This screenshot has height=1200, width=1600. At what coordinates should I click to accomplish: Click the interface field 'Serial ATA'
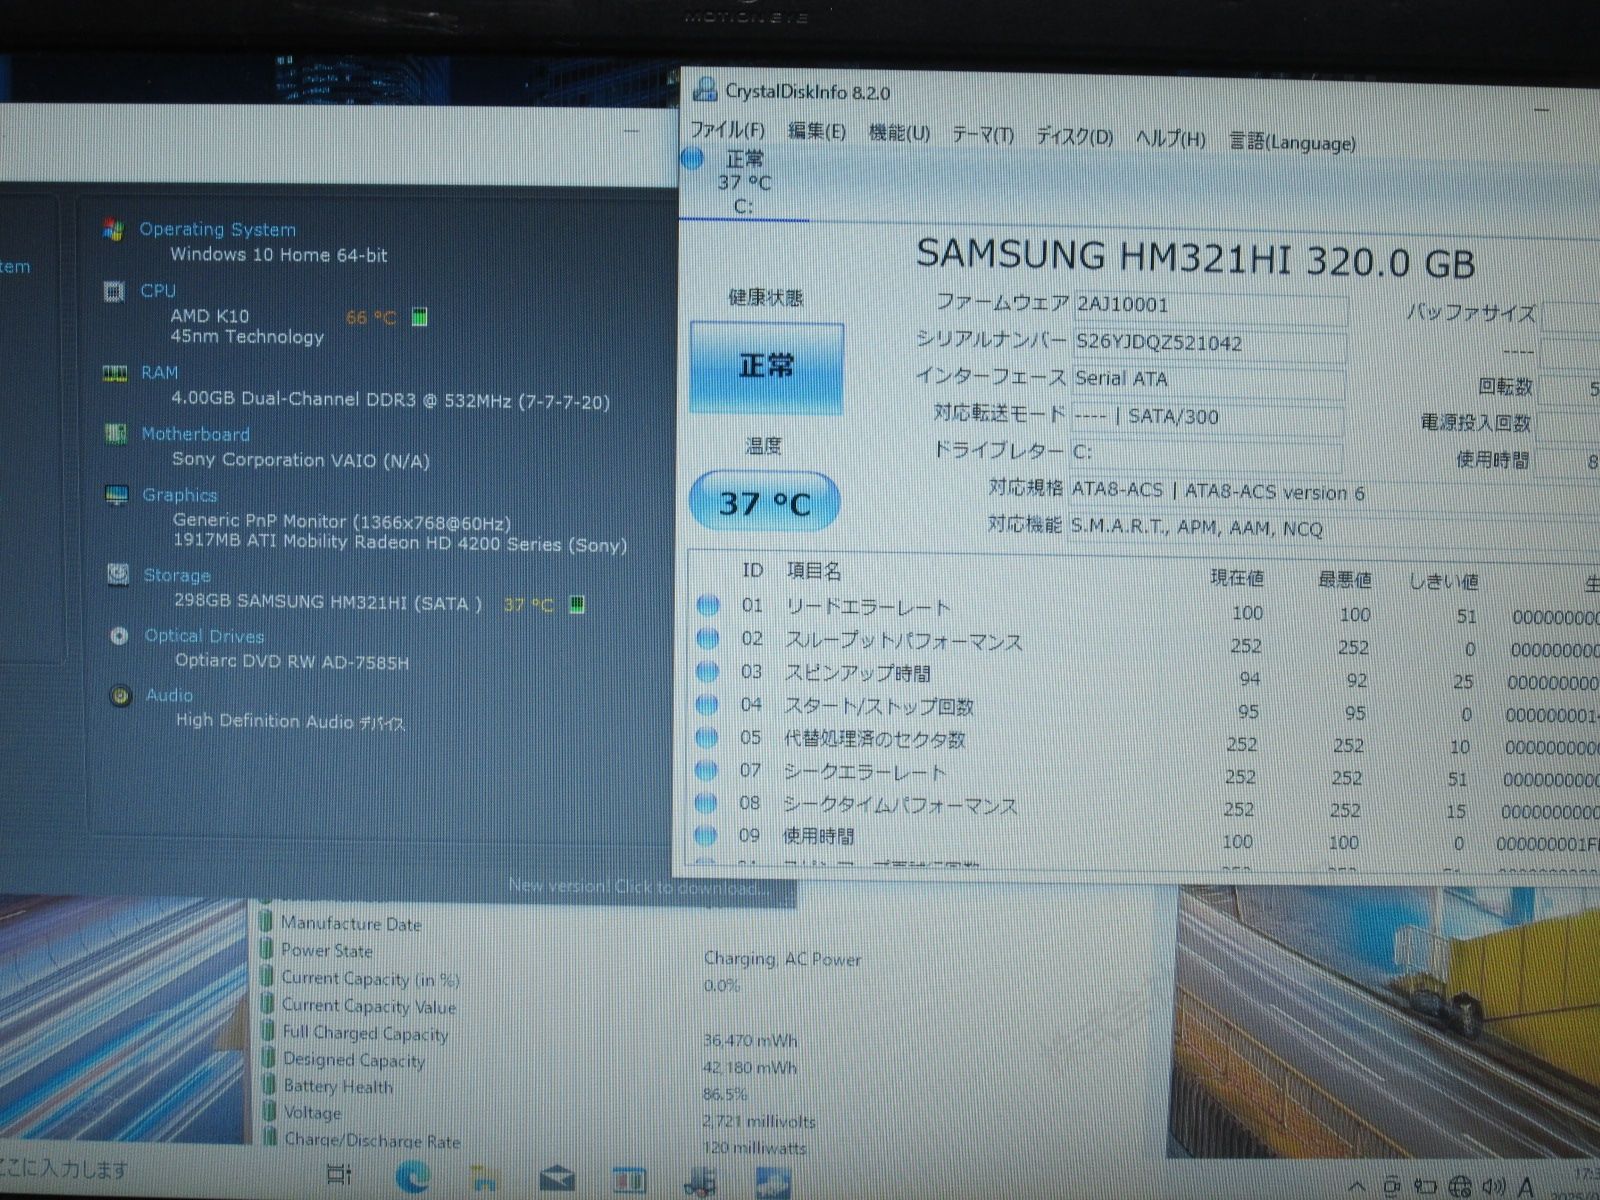(1208, 379)
